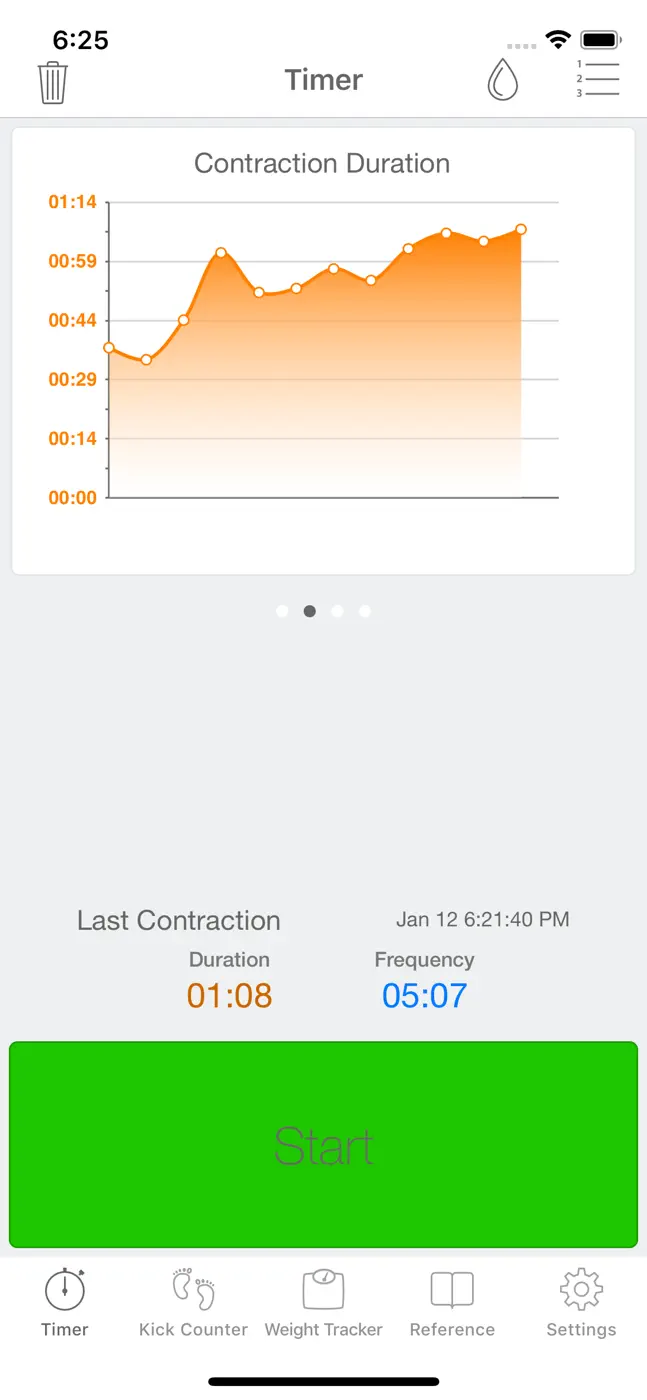Tap the Jan 12 6:21:40 PM timestamp
647x1400 pixels.
click(x=483, y=919)
